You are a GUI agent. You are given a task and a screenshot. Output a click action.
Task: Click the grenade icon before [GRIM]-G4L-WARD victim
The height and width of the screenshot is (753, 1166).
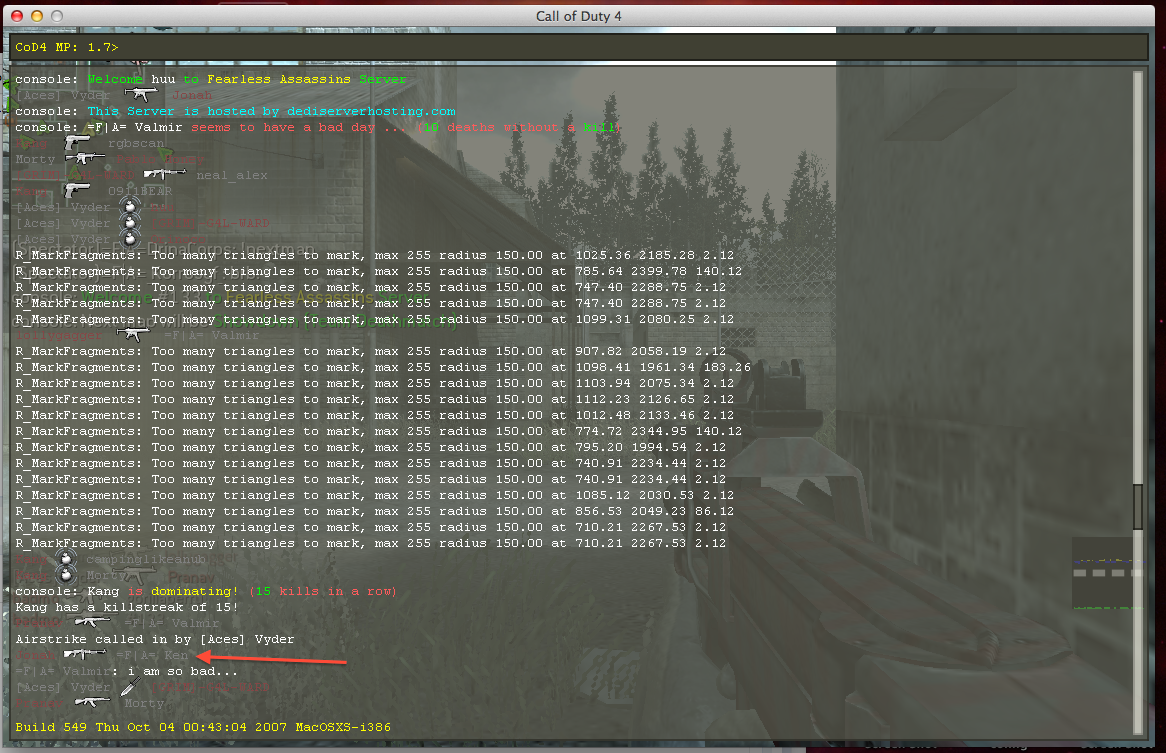tap(130, 222)
